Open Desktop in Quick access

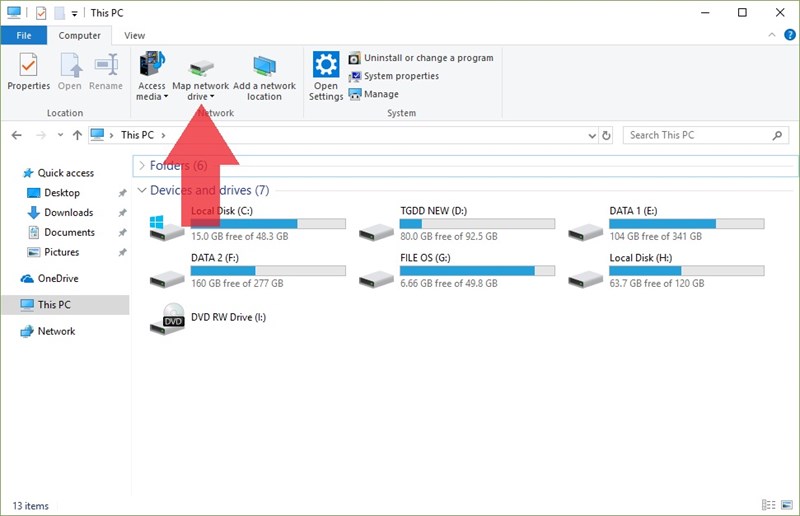click(54, 193)
